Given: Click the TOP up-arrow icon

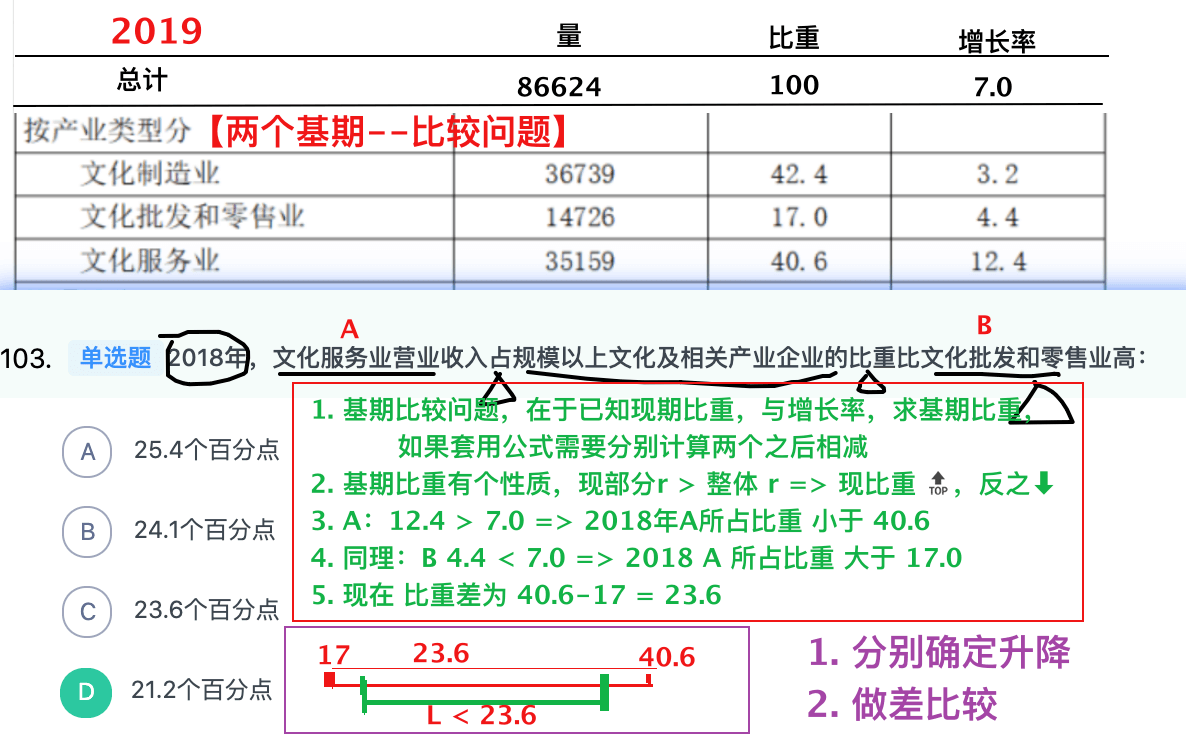Looking at the screenshot, I should tap(937, 485).
